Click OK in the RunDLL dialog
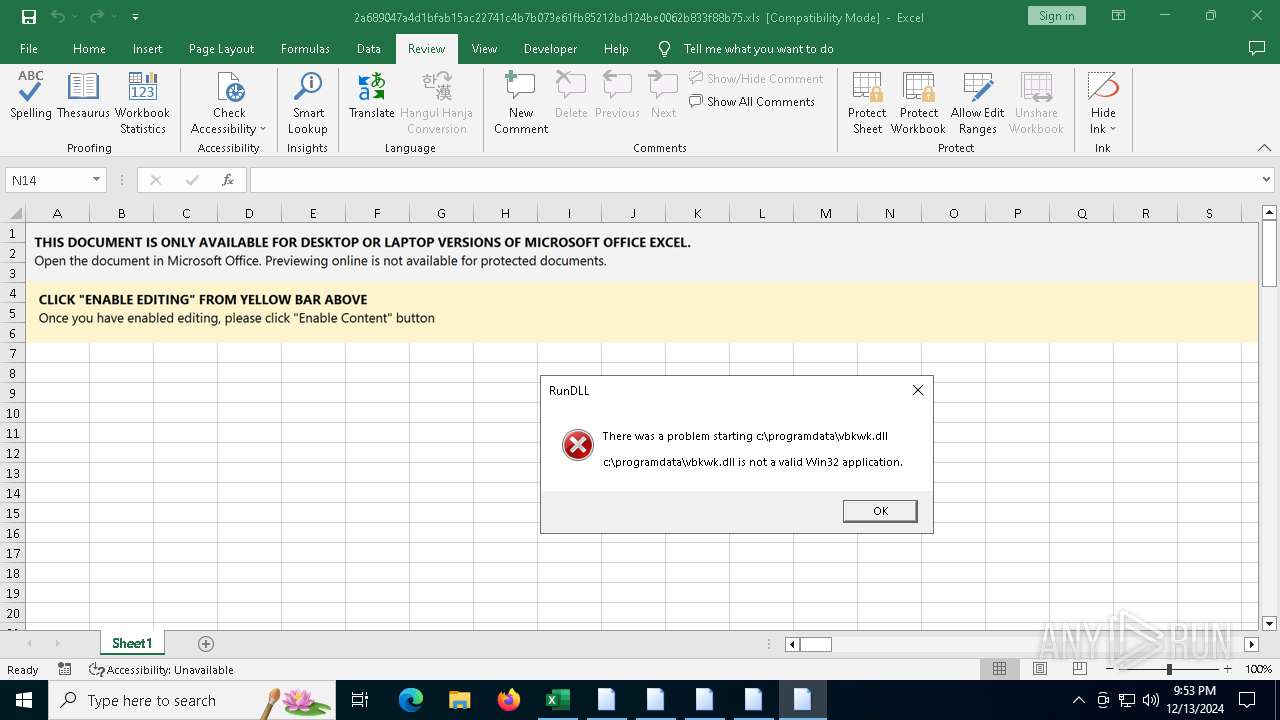Screen dimensions: 1280x720 coord(880,511)
